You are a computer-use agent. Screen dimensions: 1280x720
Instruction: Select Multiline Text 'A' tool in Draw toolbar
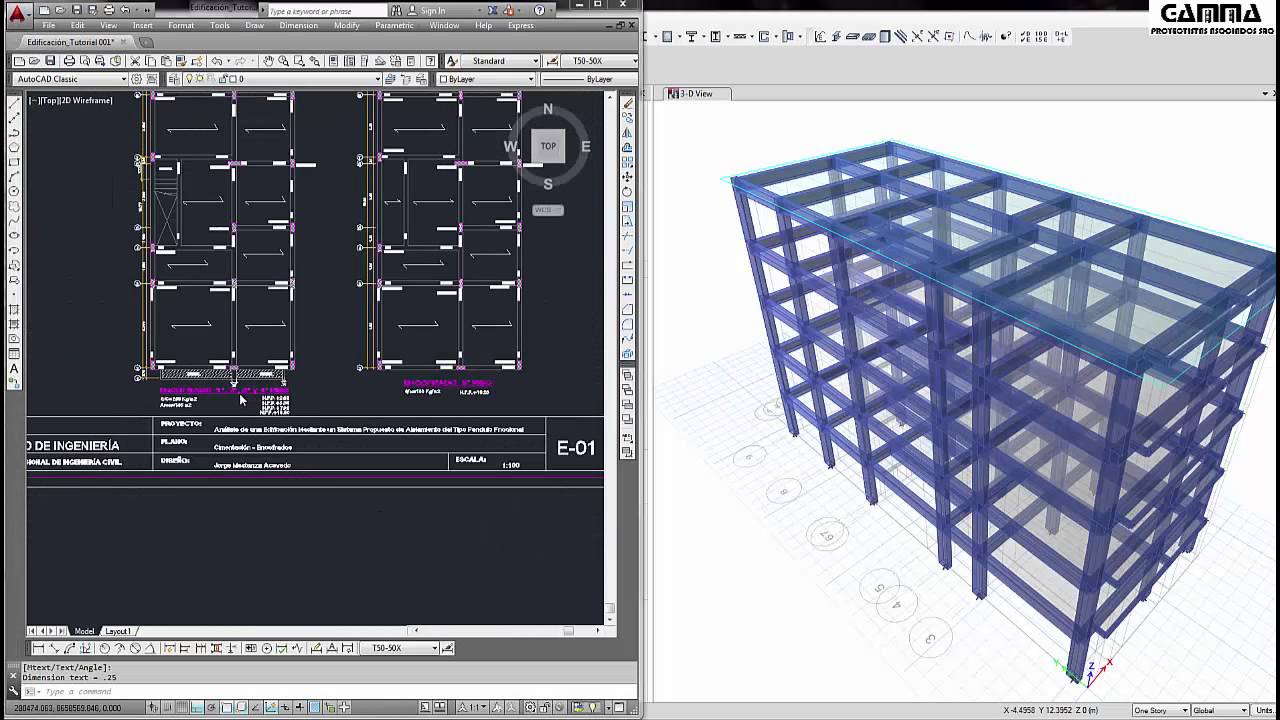[14, 368]
